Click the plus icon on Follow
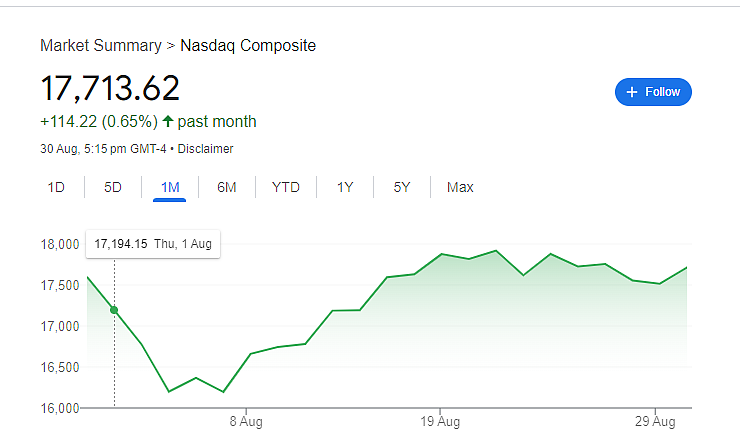Image resolution: width=740 pixels, height=448 pixels. pyautogui.click(x=631, y=92)
